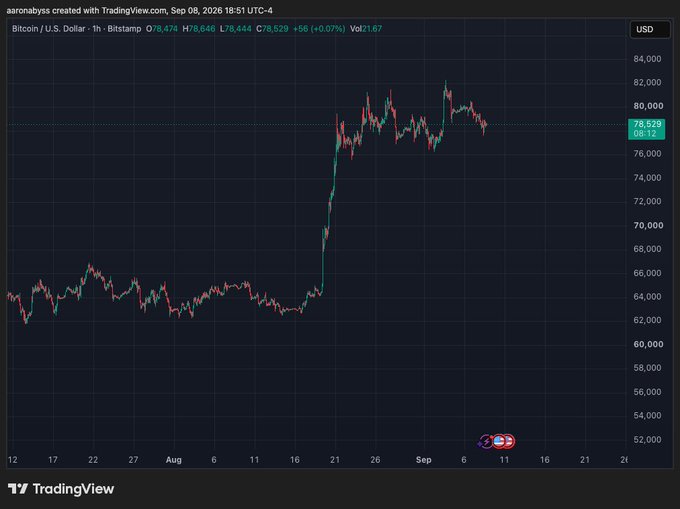Click the 68,000 price axis label
Image resolution: width=680 pixels, height=509 pixels.
point(647,249)
